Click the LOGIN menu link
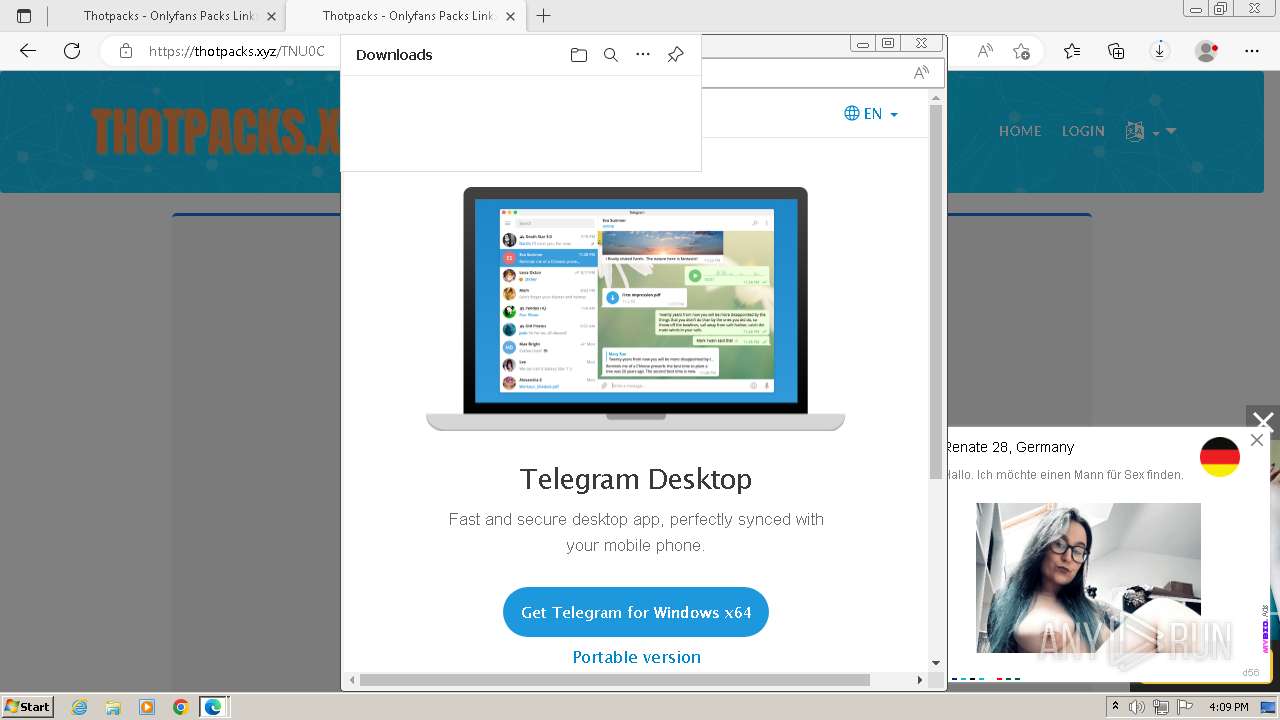The image size is (1280, 720). click(x=1083, y=131)
